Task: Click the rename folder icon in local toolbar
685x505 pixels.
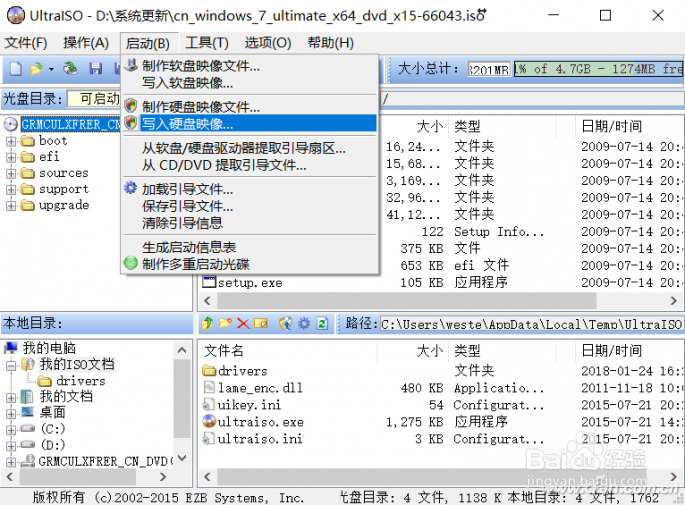Action: tap(261, 324)
